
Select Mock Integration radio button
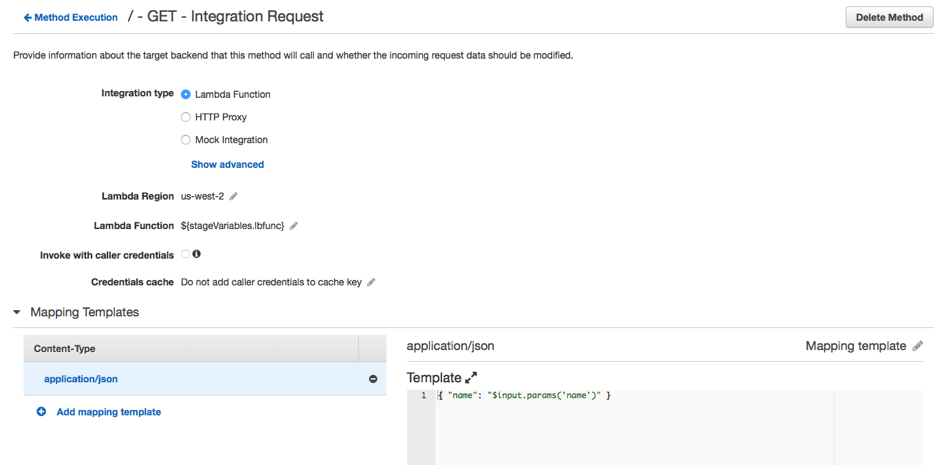point(186,140)
